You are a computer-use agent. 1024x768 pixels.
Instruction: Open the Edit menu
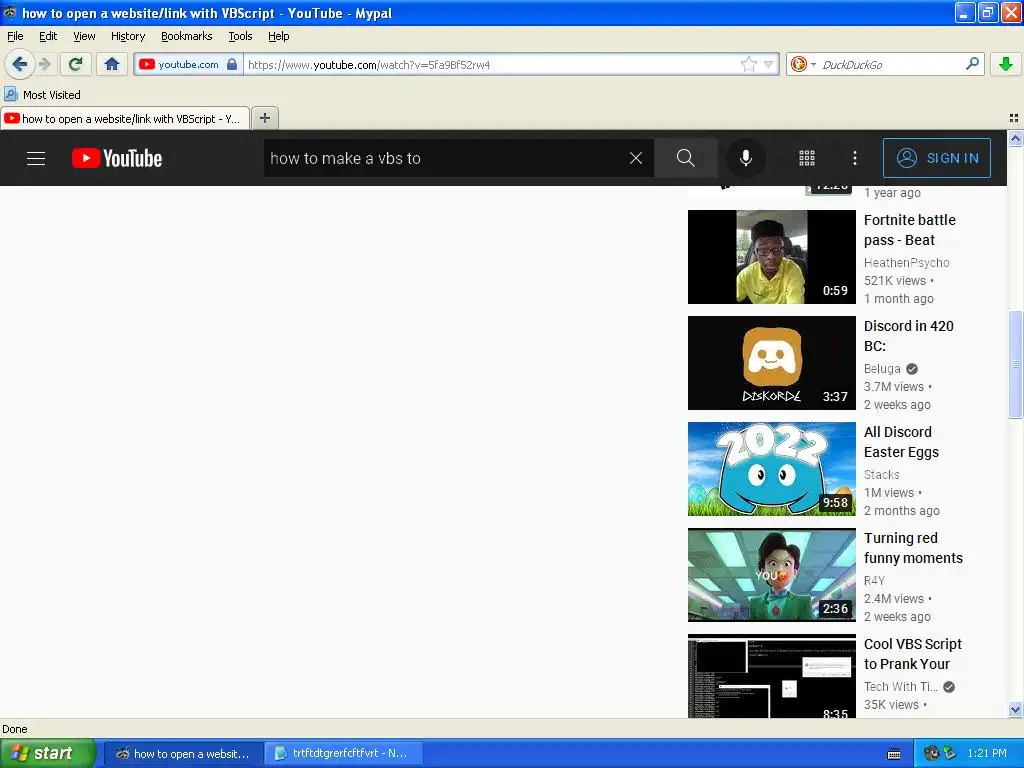tap(48, 36)
